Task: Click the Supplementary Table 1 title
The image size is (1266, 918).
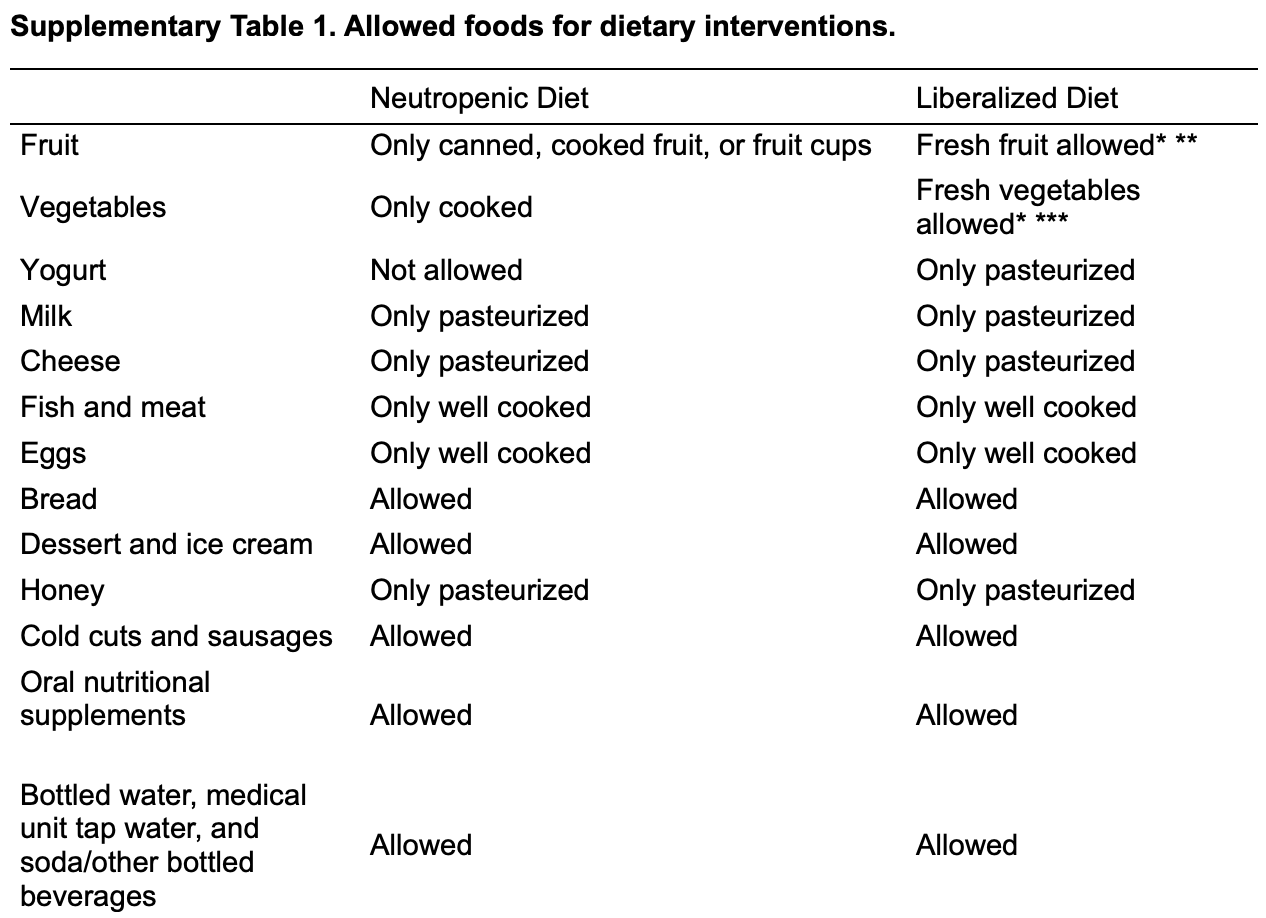Action: tap(452, 27)
